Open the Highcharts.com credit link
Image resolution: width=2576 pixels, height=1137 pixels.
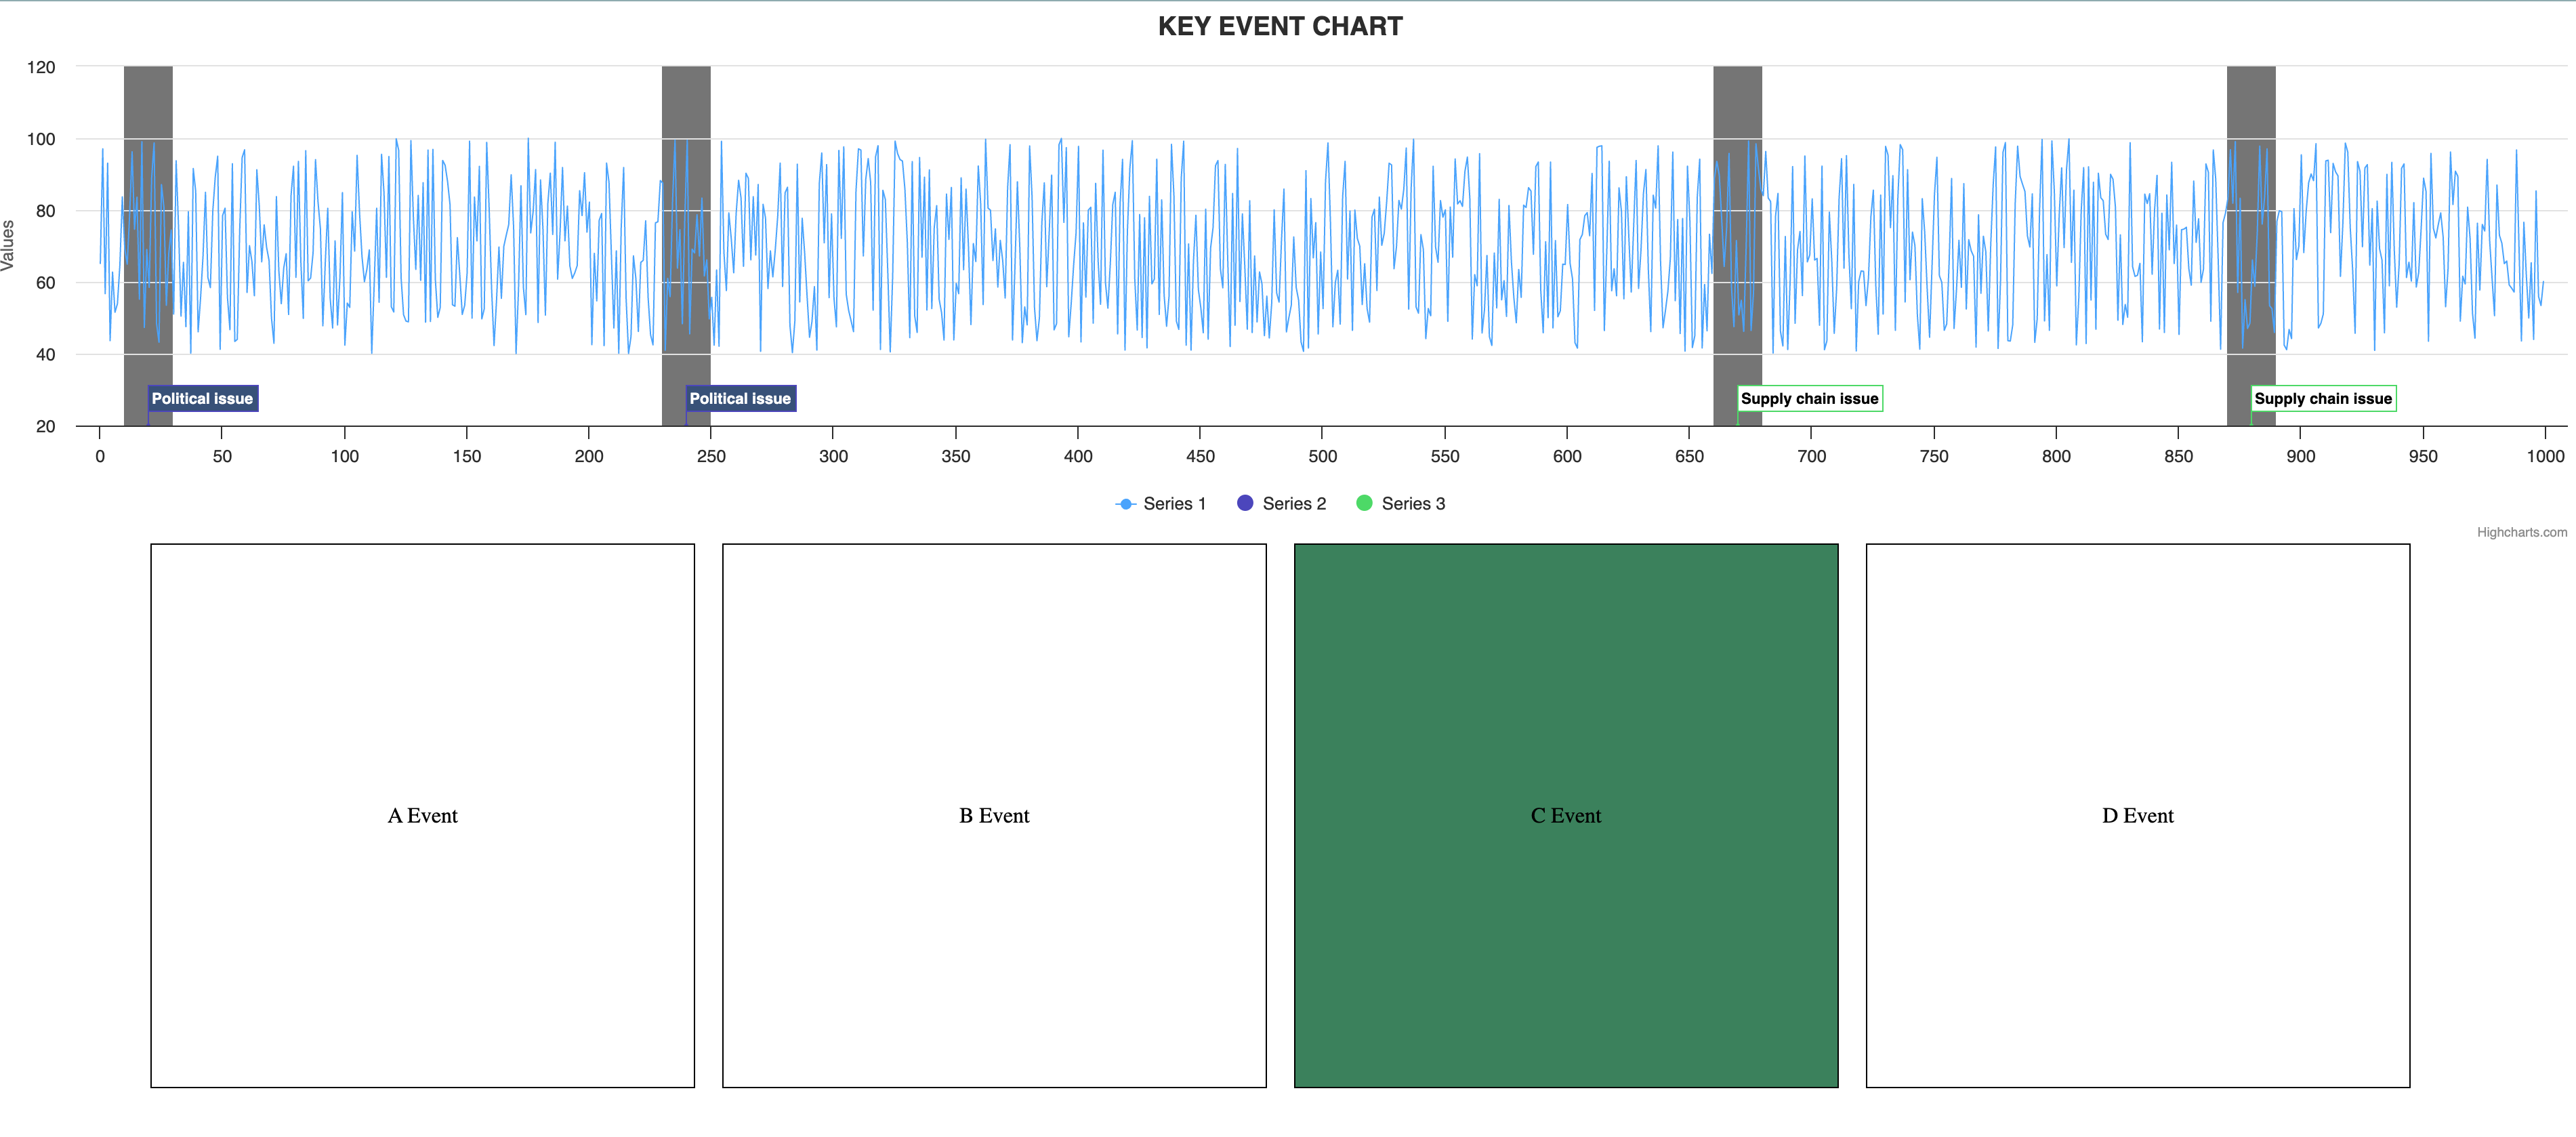[x=2521, y=532]
